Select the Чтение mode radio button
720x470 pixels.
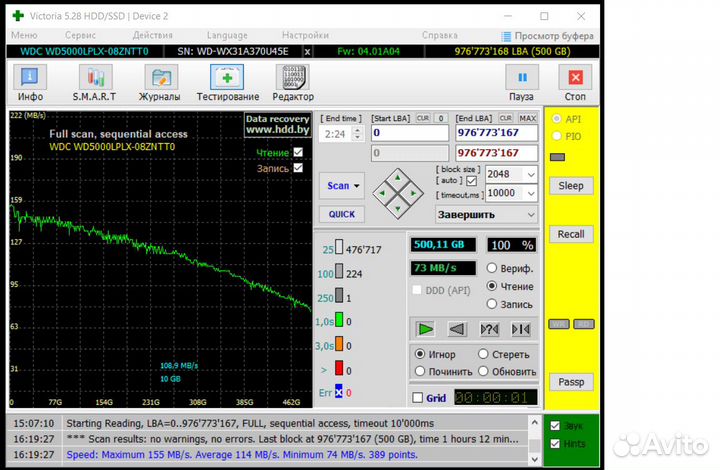(x=492, y=286)
